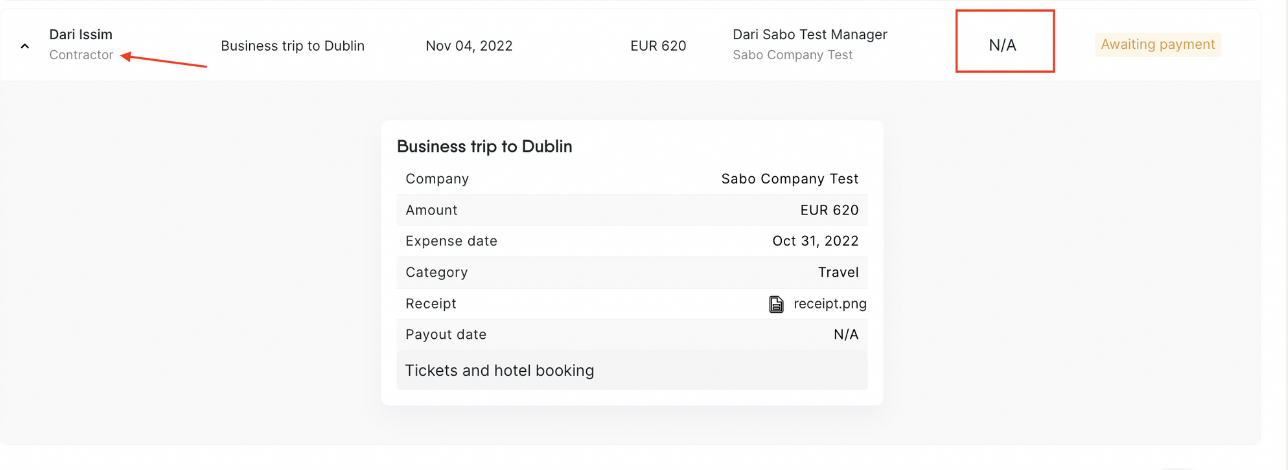Image resolution: width=1288 pixels, height=470 pixels.
Task: Click the receipt file icon
Action: (776, 304)
